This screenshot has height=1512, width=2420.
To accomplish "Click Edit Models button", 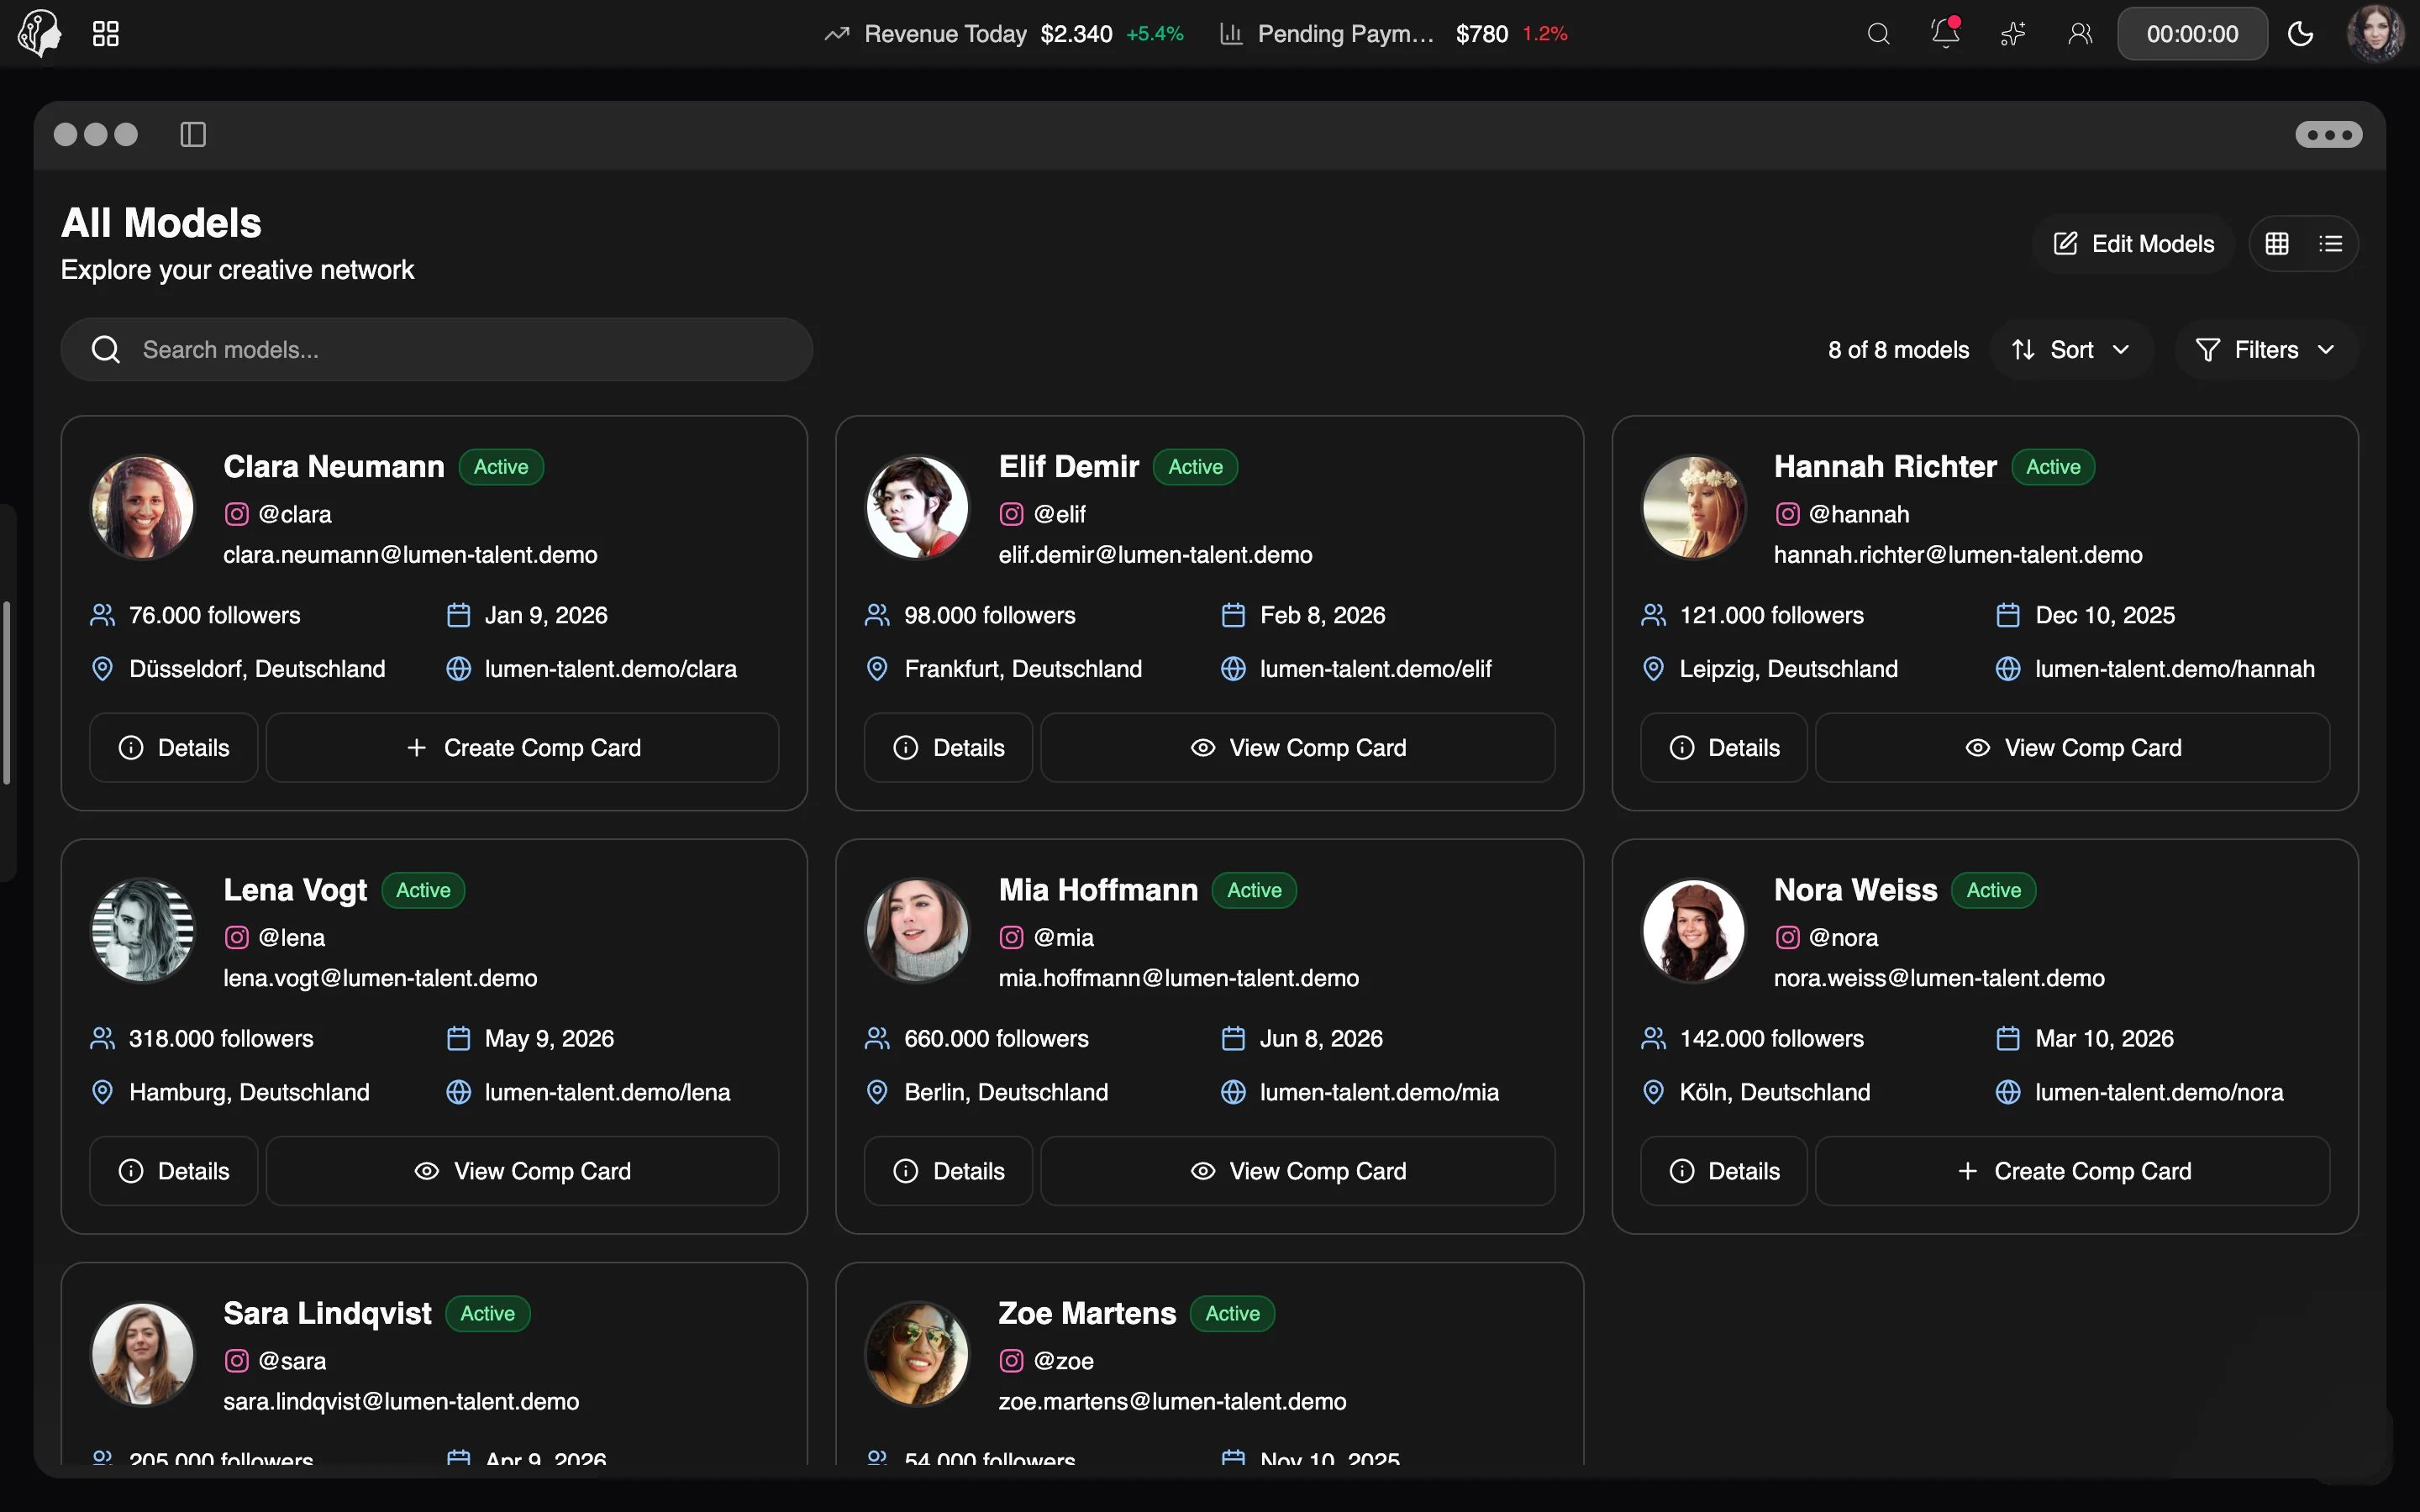I will 2133,243.
